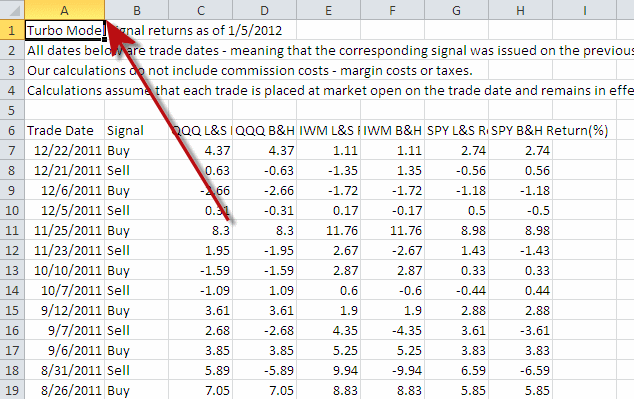Click IWM L&S value 11.76 in row 11
The width and height of the screenshot is (634, 399).
coord(328,230)
